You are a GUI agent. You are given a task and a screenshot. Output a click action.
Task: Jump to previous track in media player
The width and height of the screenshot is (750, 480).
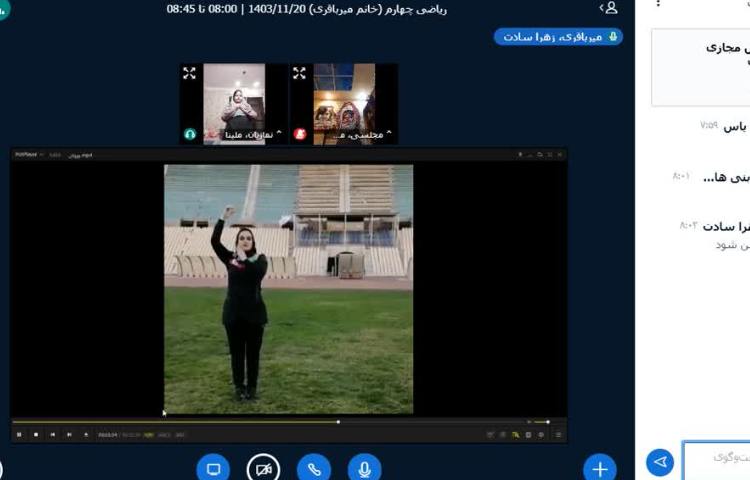[53, 435]
